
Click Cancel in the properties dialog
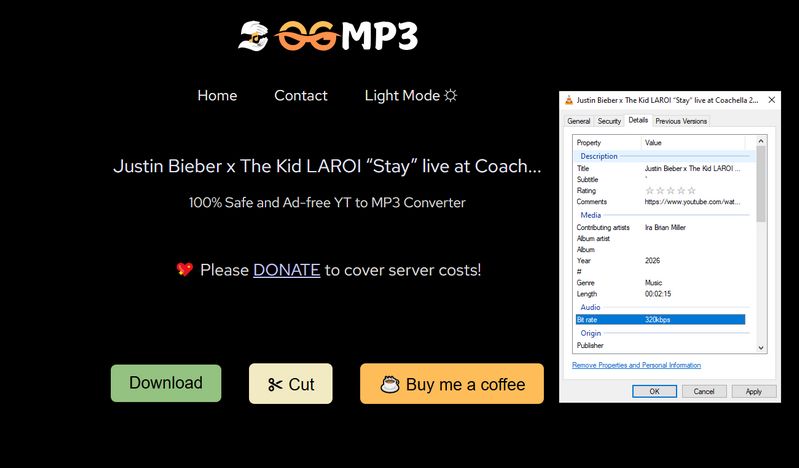[x=704, y=391]
